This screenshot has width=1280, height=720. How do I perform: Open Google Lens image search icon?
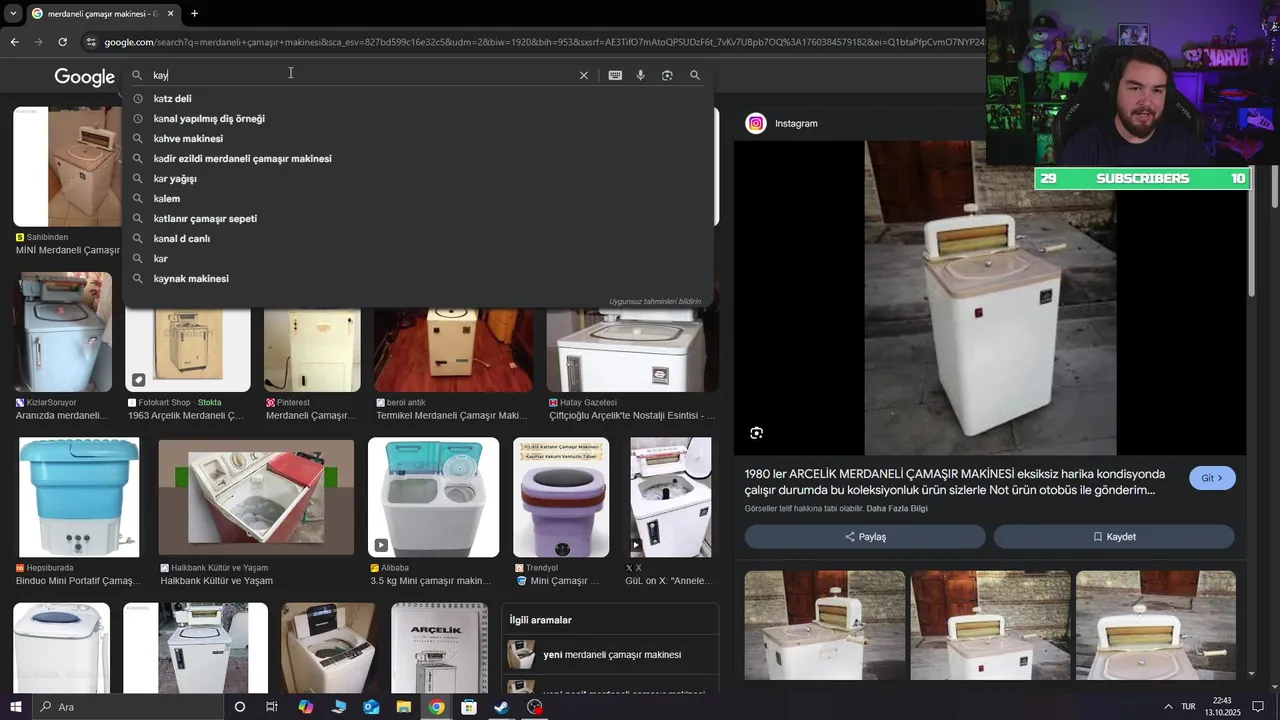point(667,75)
